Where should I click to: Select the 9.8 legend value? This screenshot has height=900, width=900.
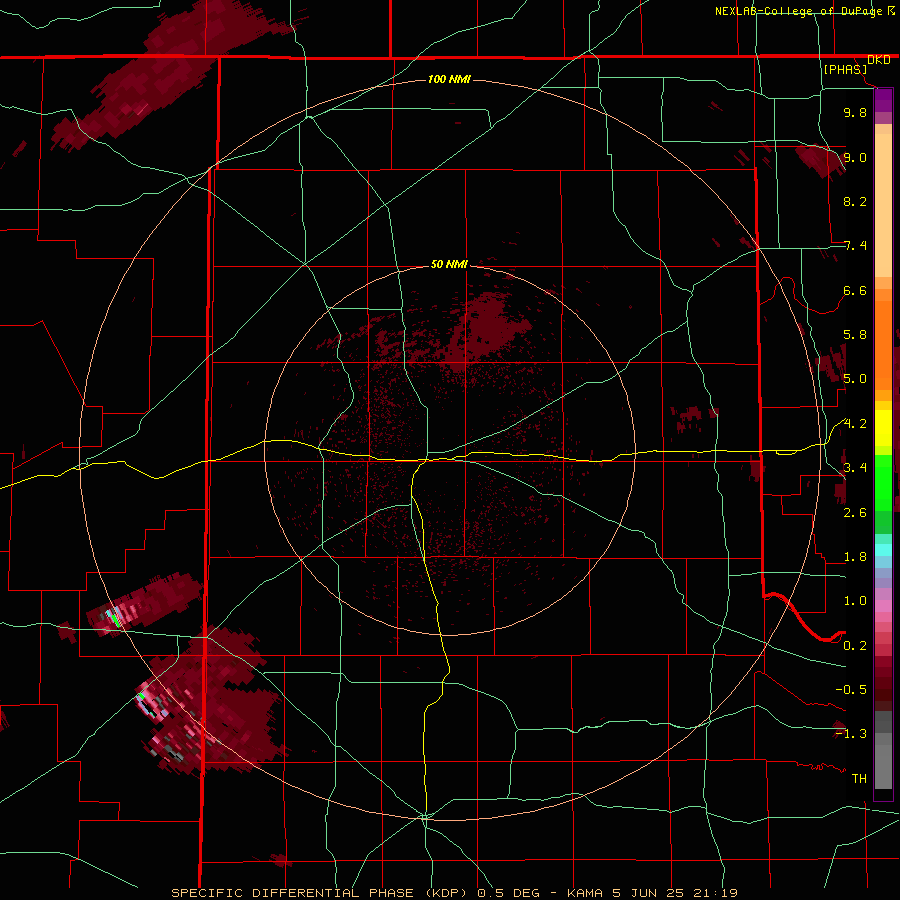coord(855,112)
